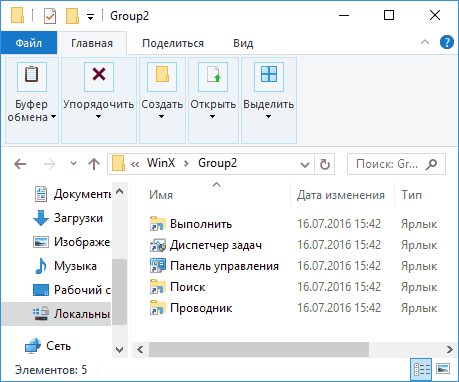Select the Диспетчер задач file name

point(216,245)
